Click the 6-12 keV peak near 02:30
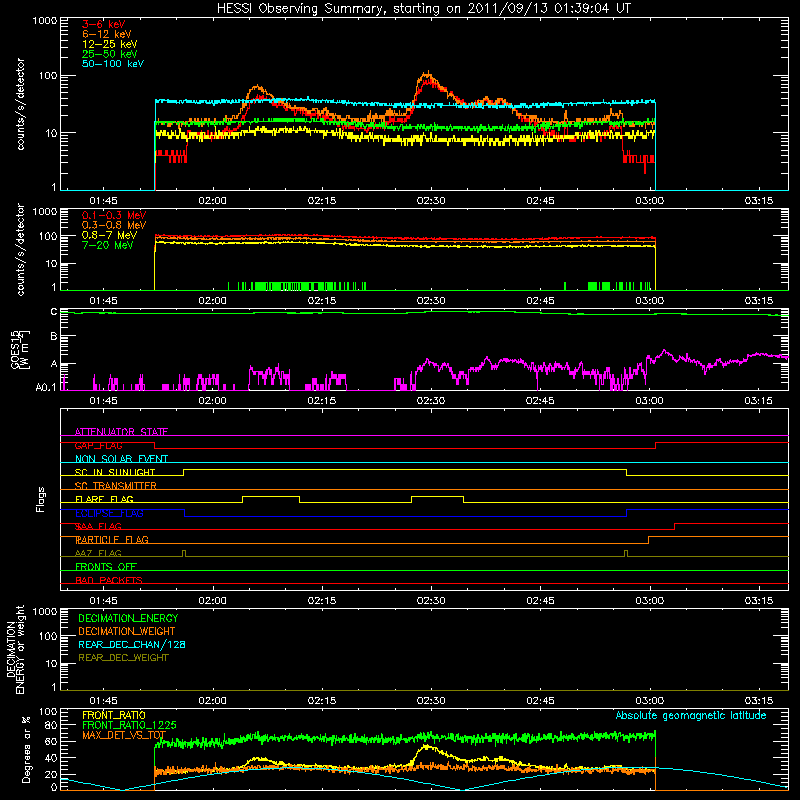 [x=428, y=75]
